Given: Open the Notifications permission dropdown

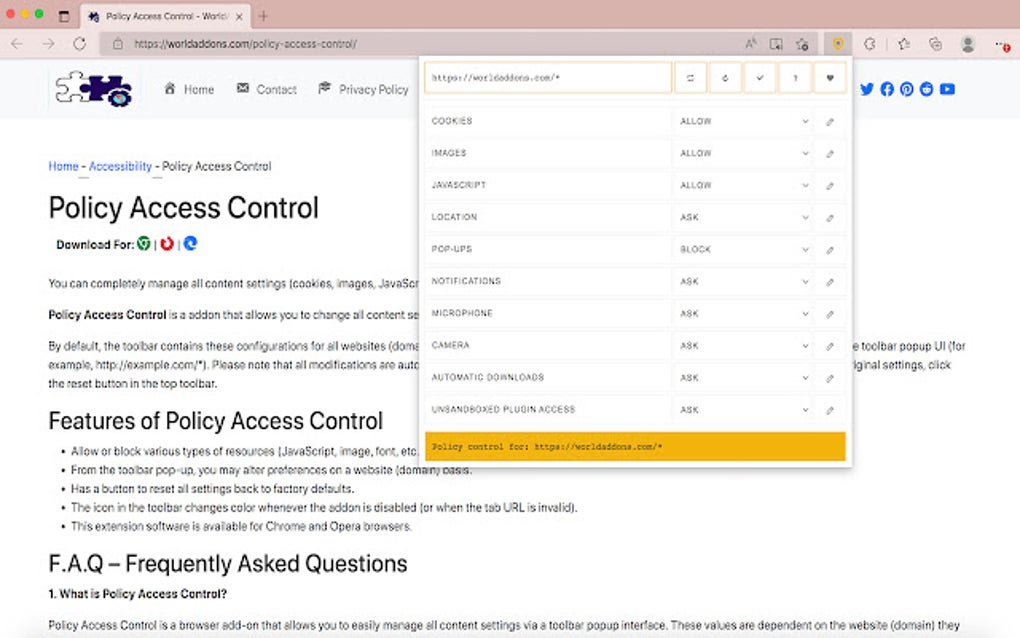Looking at the screenshot, I should [x=744, y=282].
